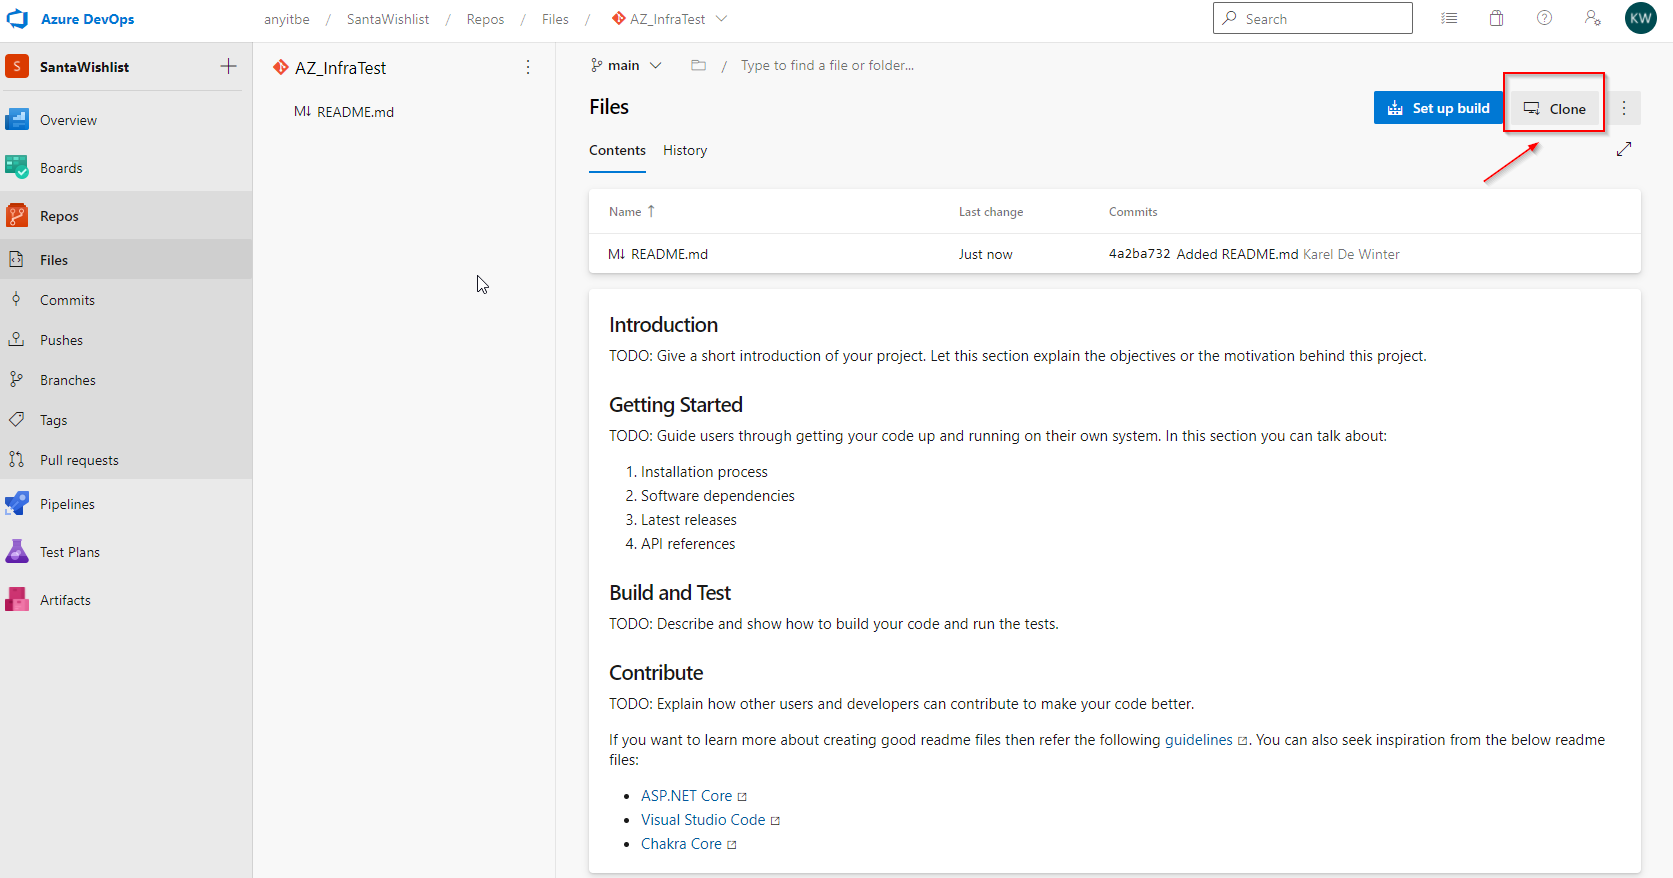The image size is (1673, 878).
Task: Open AZ_InfraTest repository picker dropdown
Action: pyautogui.click(x=669, y=19)
